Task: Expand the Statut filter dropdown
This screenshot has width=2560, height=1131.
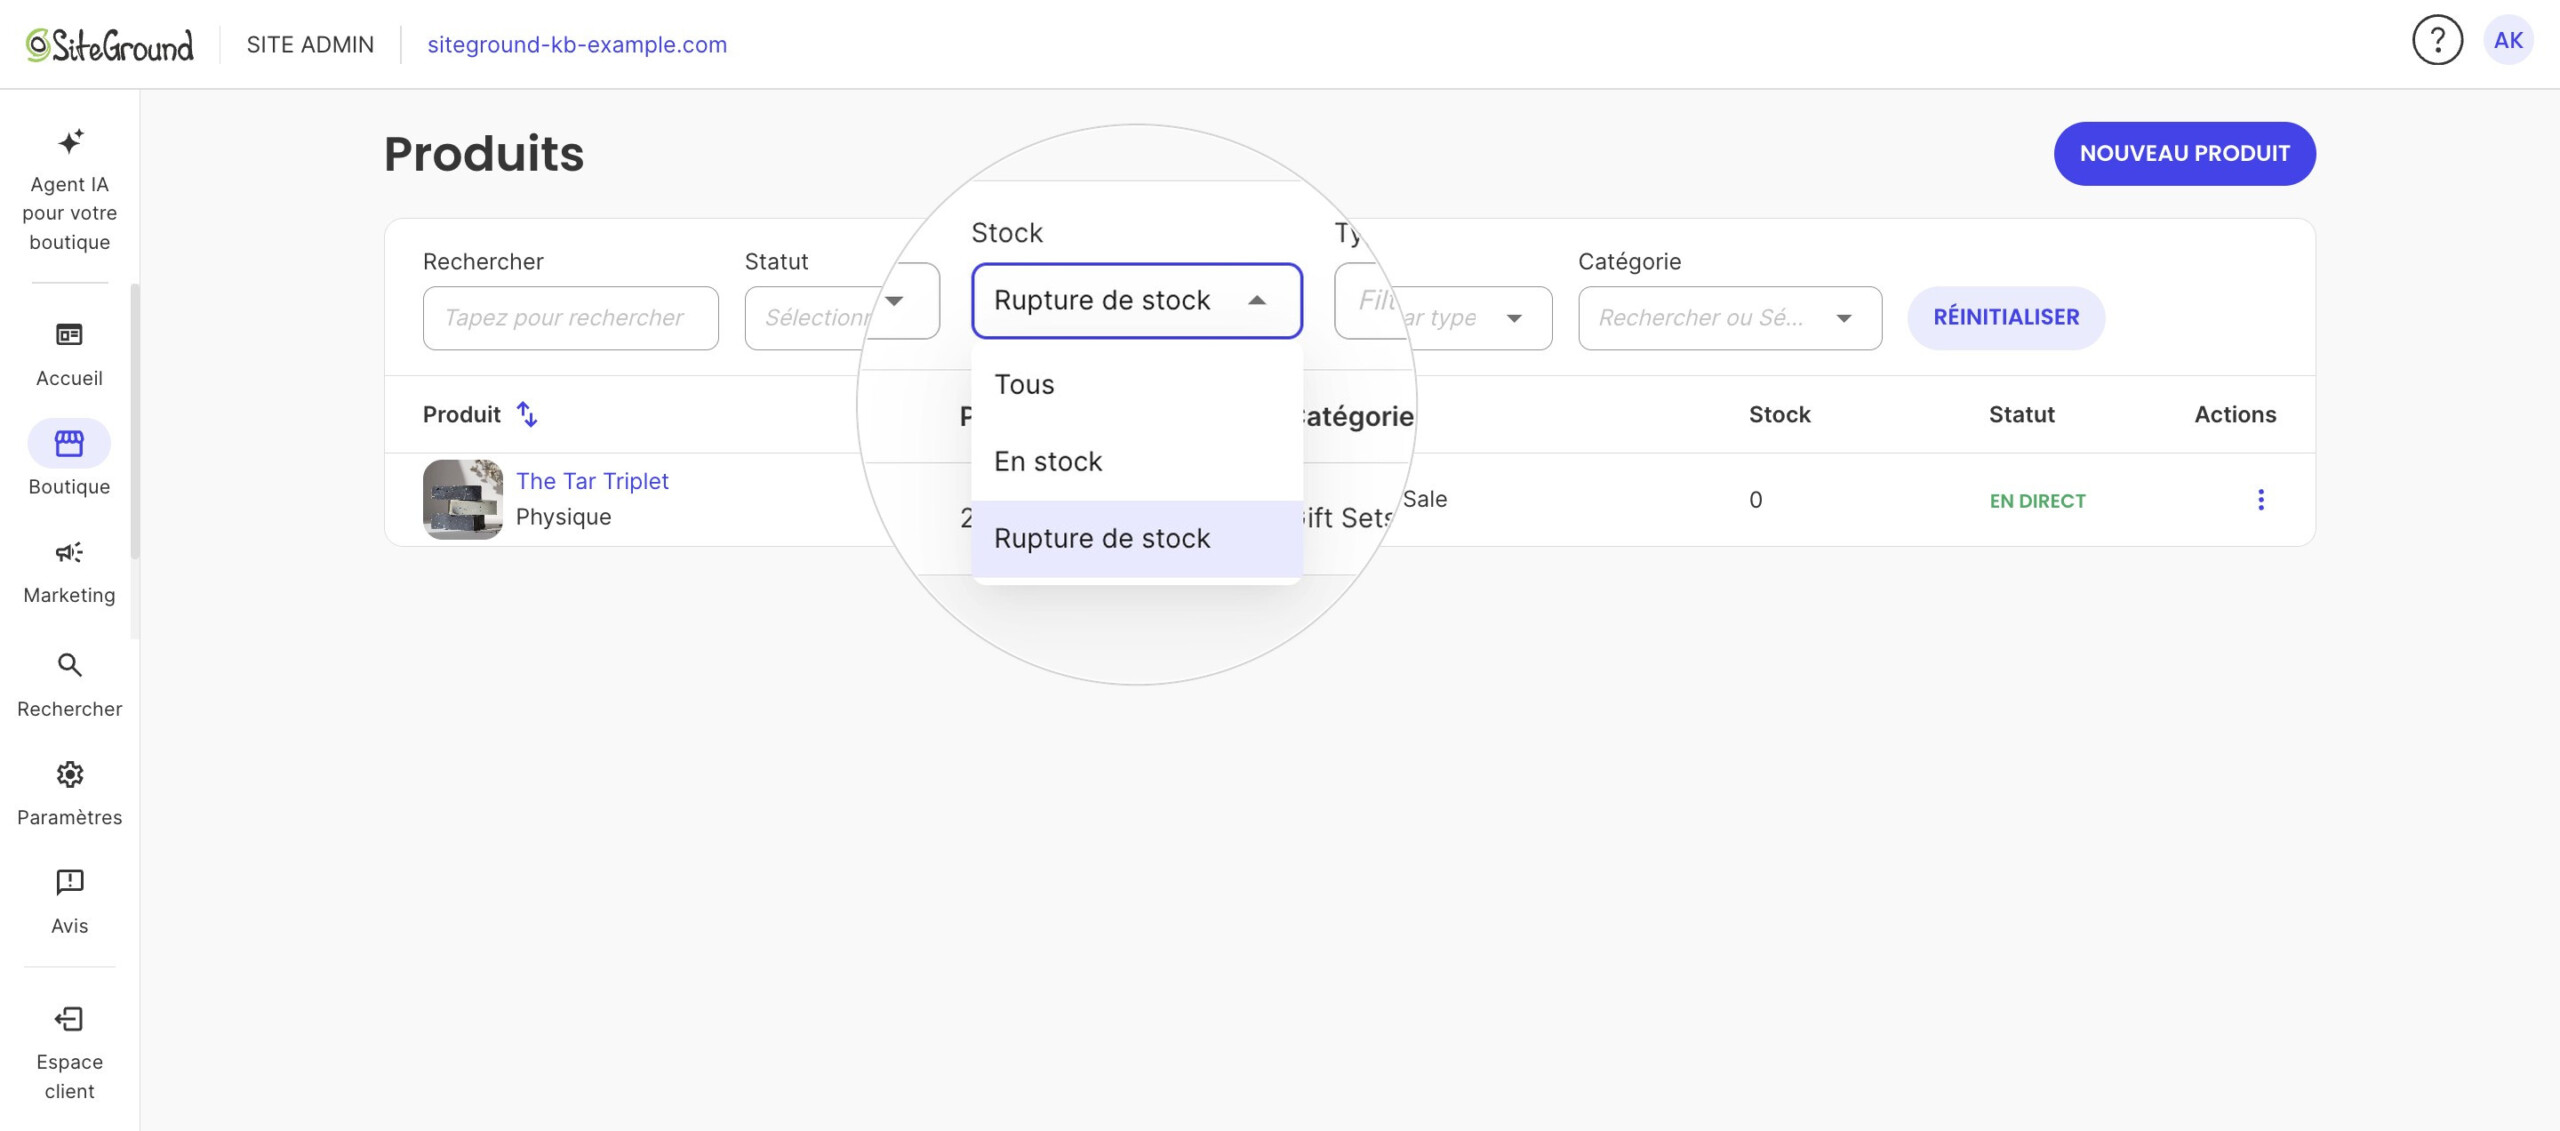Action: [894, 301]
